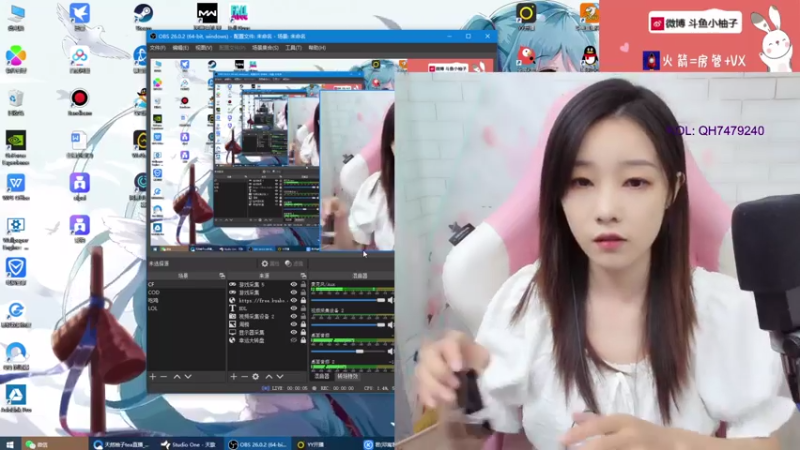Launch the MW Modern Warfare desktop shortcut
Viewport: 800px width, 450px height.
pos(207,16)
